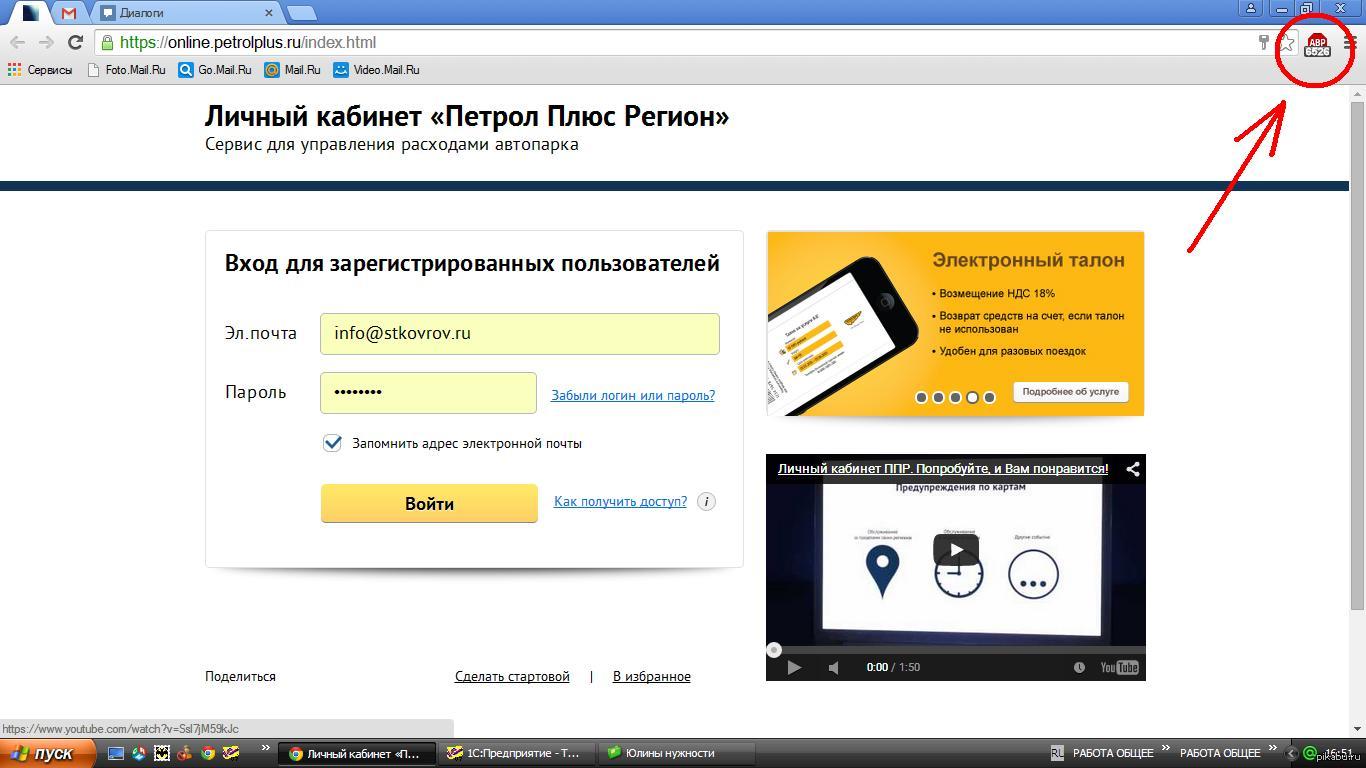Viewport: 1366px width, 768px height.
Task: Open video title Личный кабинет ППР link
Action: tap(943, 468)
